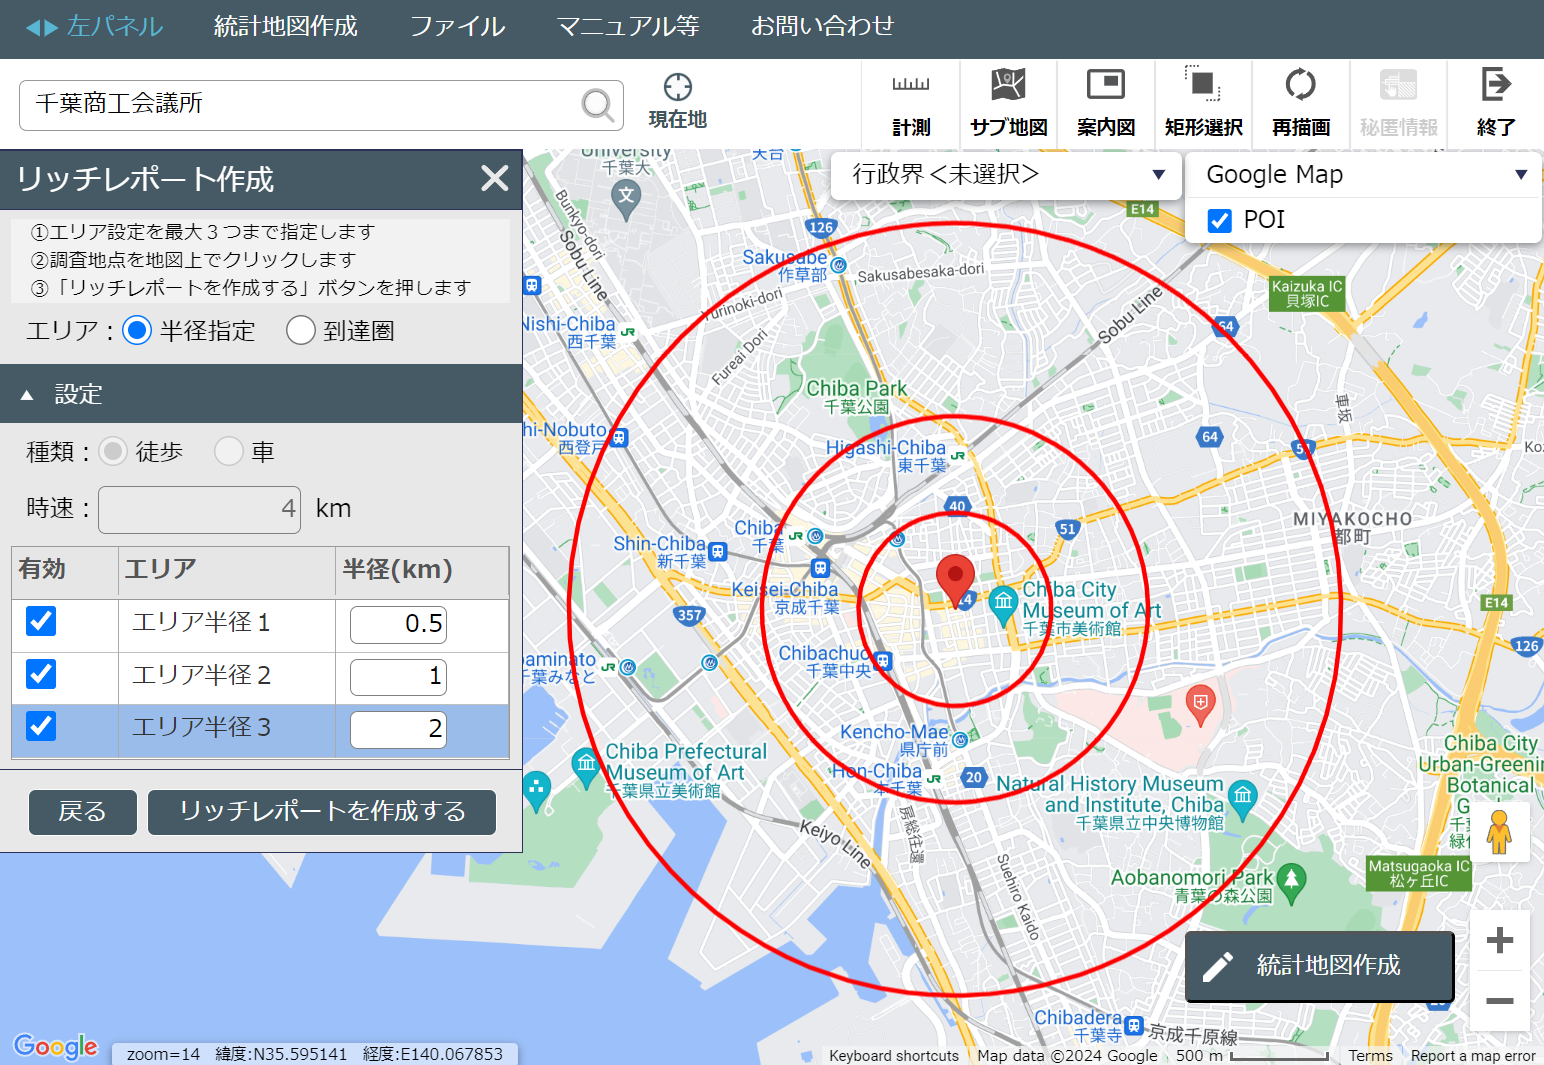Viewport: 1544px width, 1065px height.
Task: Open the map Terms link
Action: coord(1370,1056)
